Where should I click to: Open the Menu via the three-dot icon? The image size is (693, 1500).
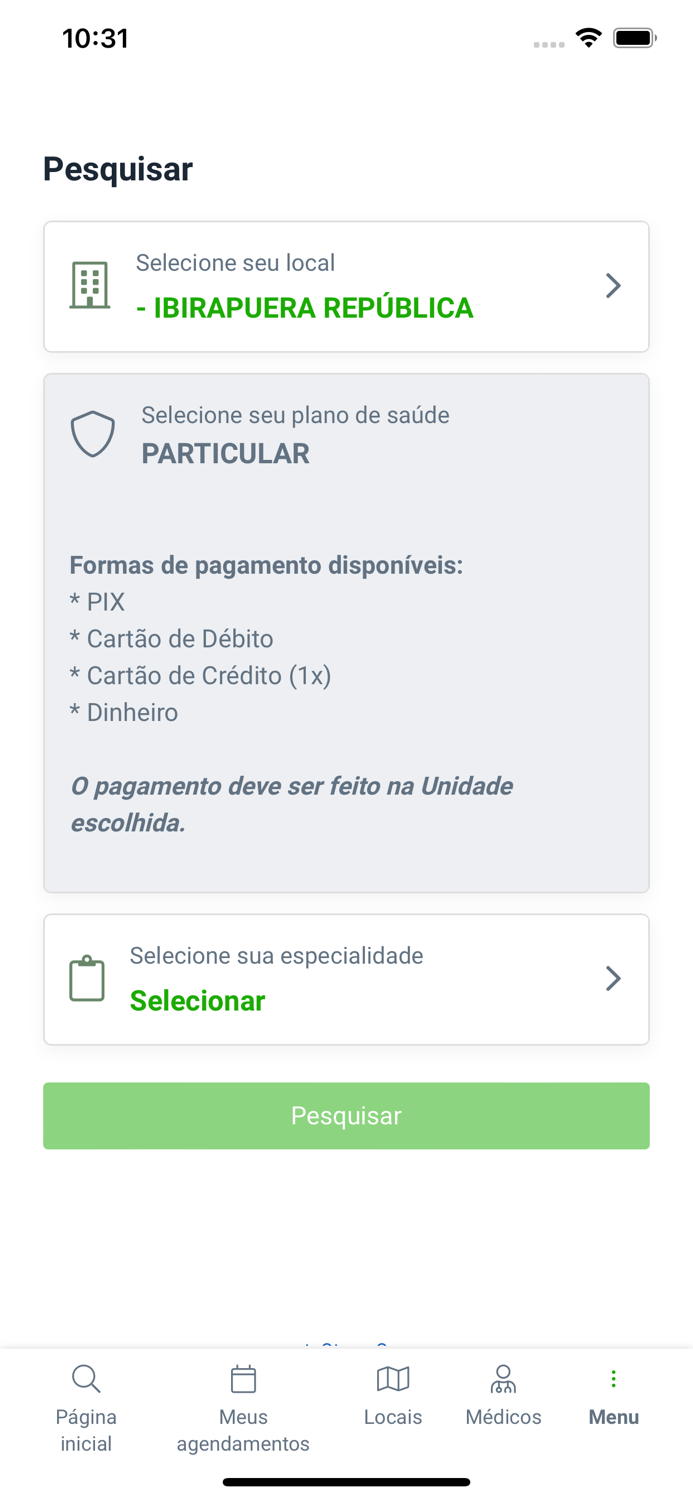[x=613, y=1378]
